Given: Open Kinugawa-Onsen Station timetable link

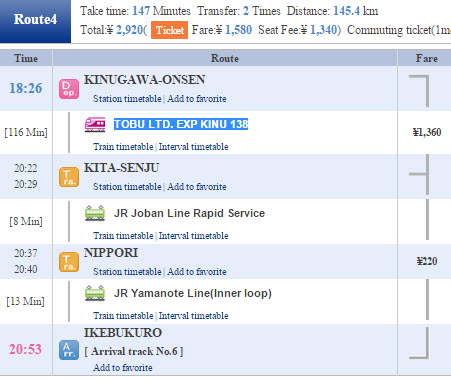Looking at the screenshot, I should tap(127, 99).
